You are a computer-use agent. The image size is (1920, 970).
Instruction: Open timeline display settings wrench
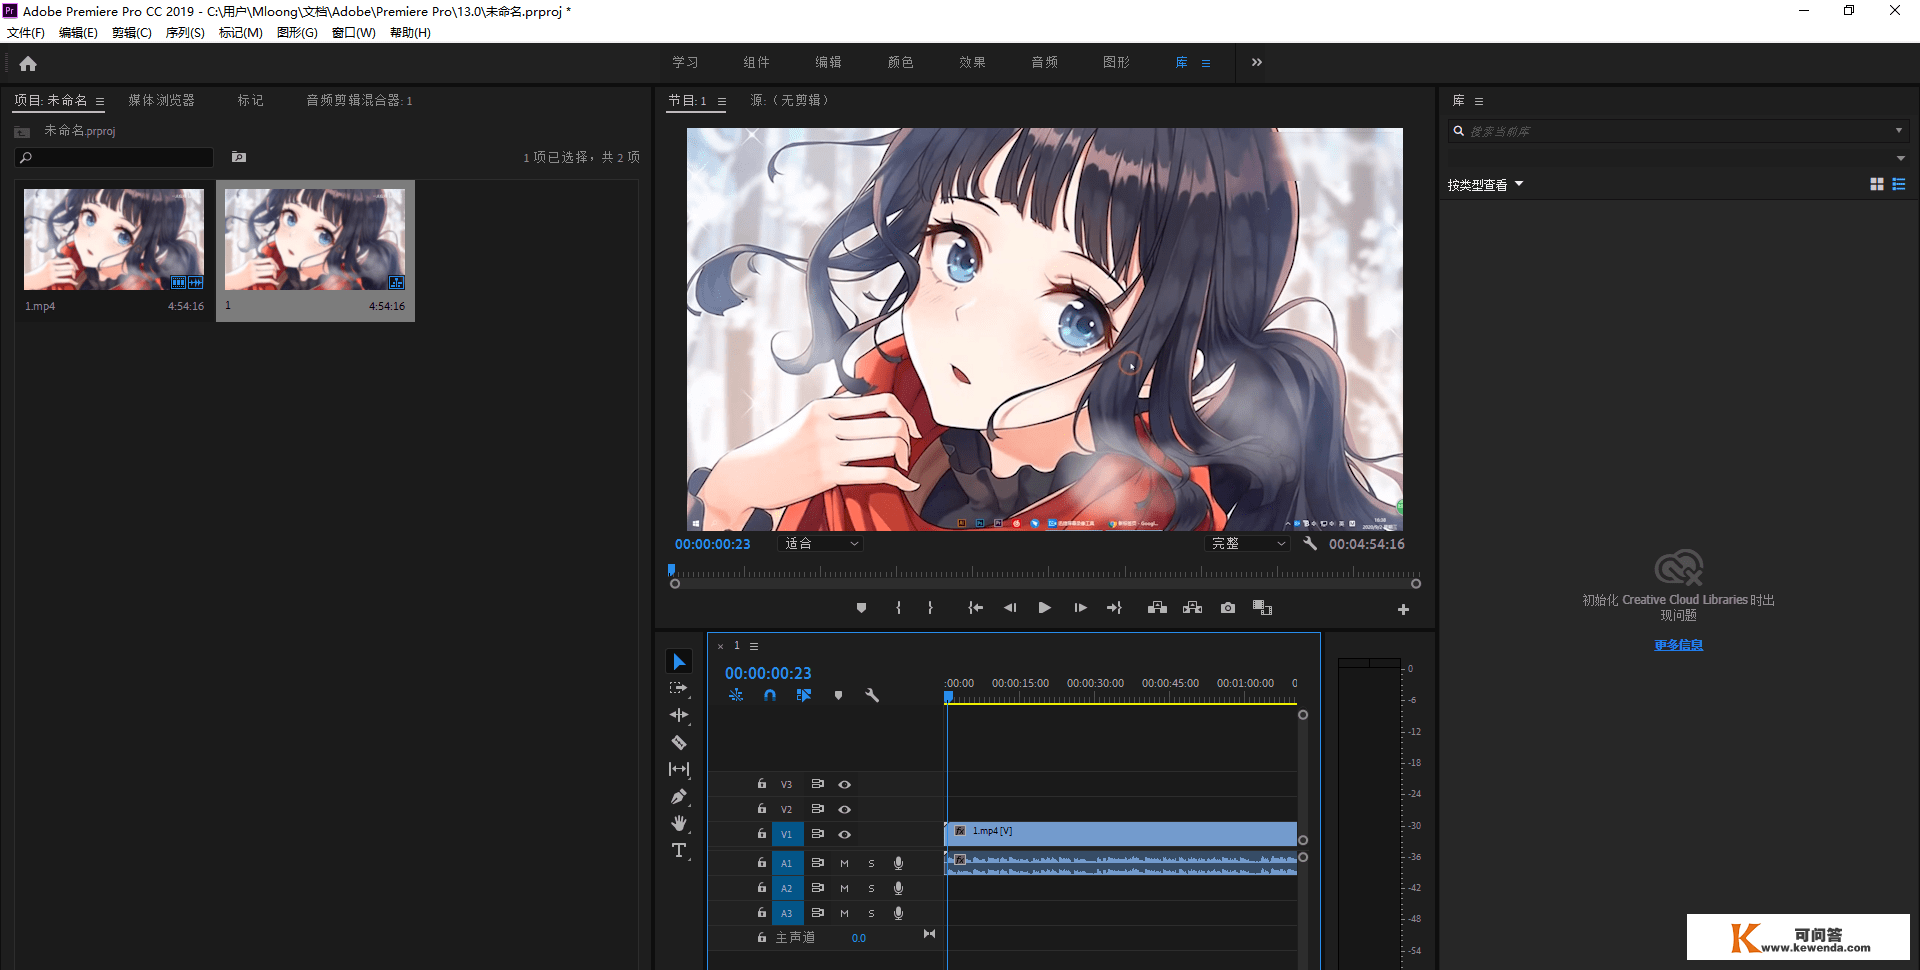pyautogui.click(x=872, y=695)
